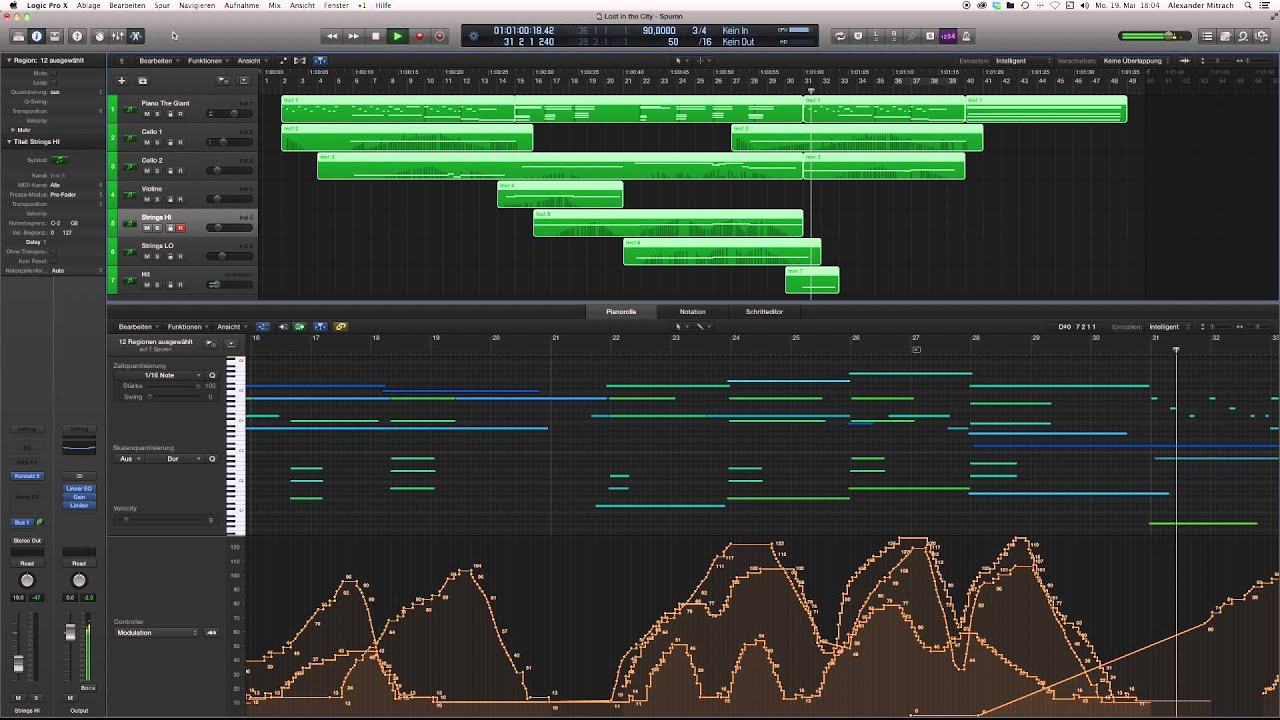Collapse the Region: 12 ausgewählt section
The image size is (1280, 720).
point(8,60)
